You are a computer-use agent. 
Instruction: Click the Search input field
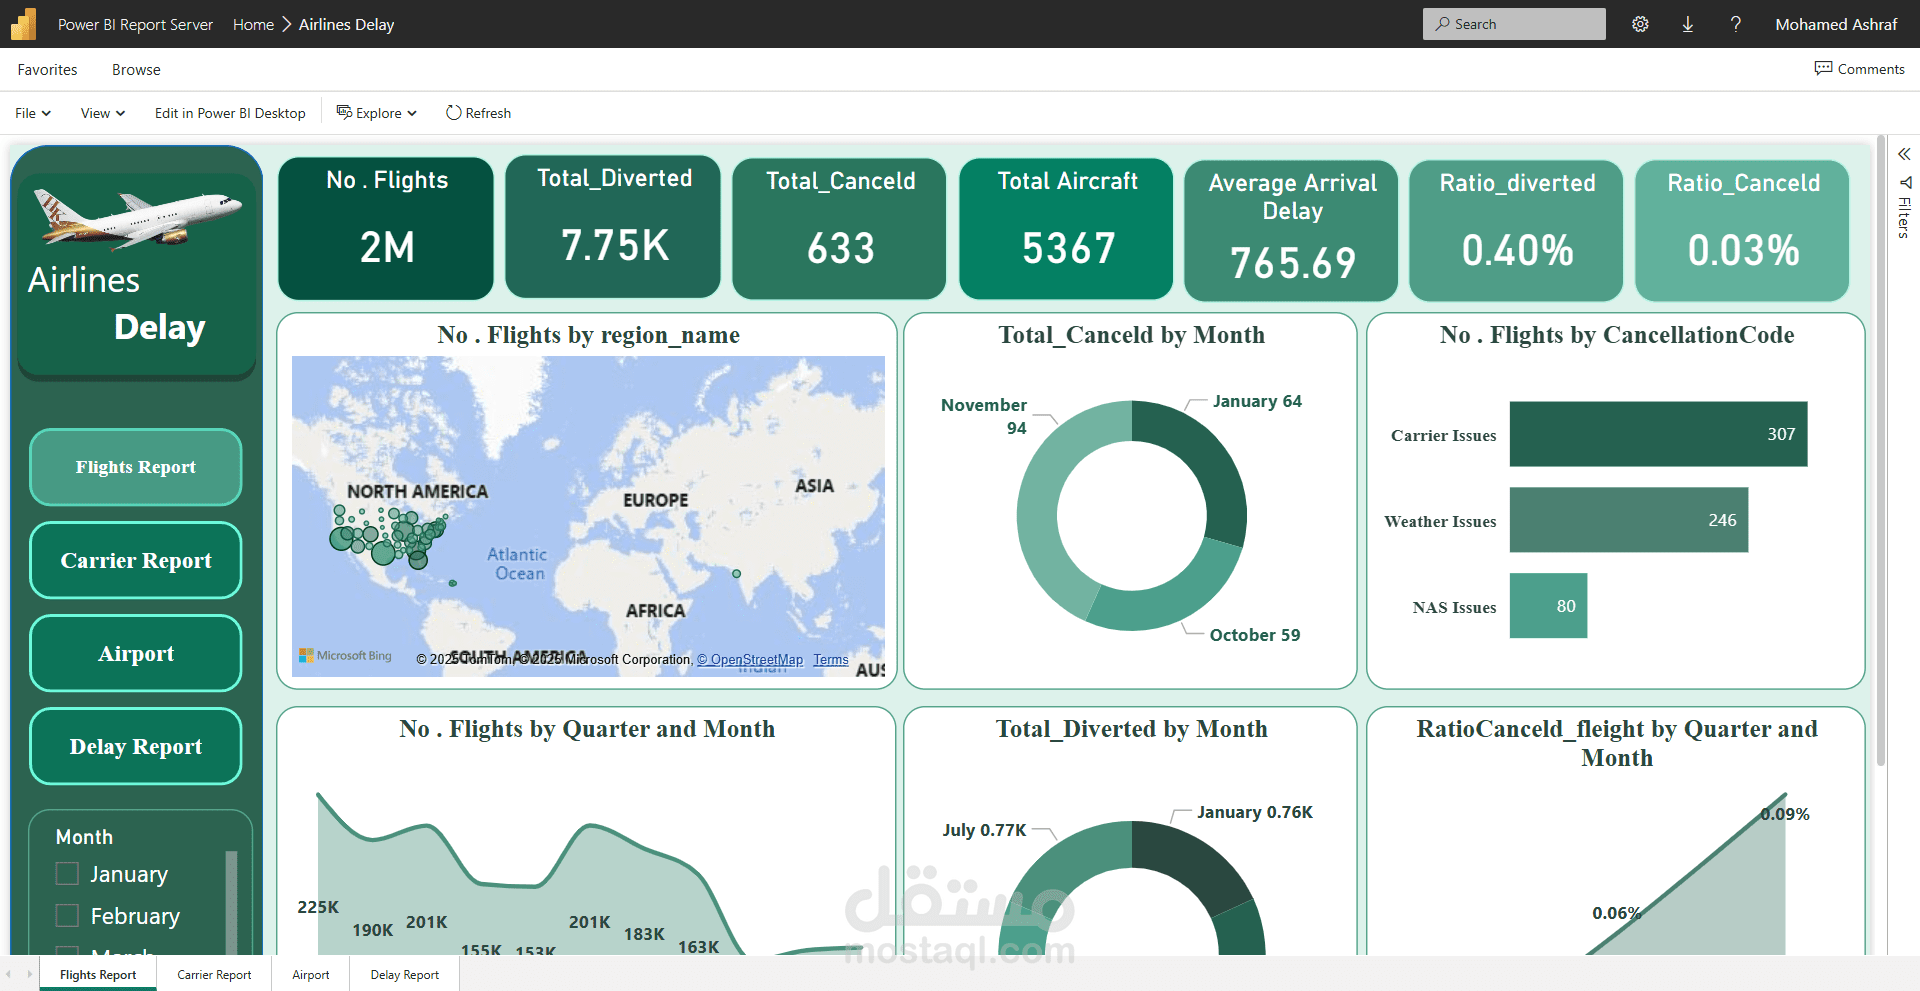[1514, 24]
